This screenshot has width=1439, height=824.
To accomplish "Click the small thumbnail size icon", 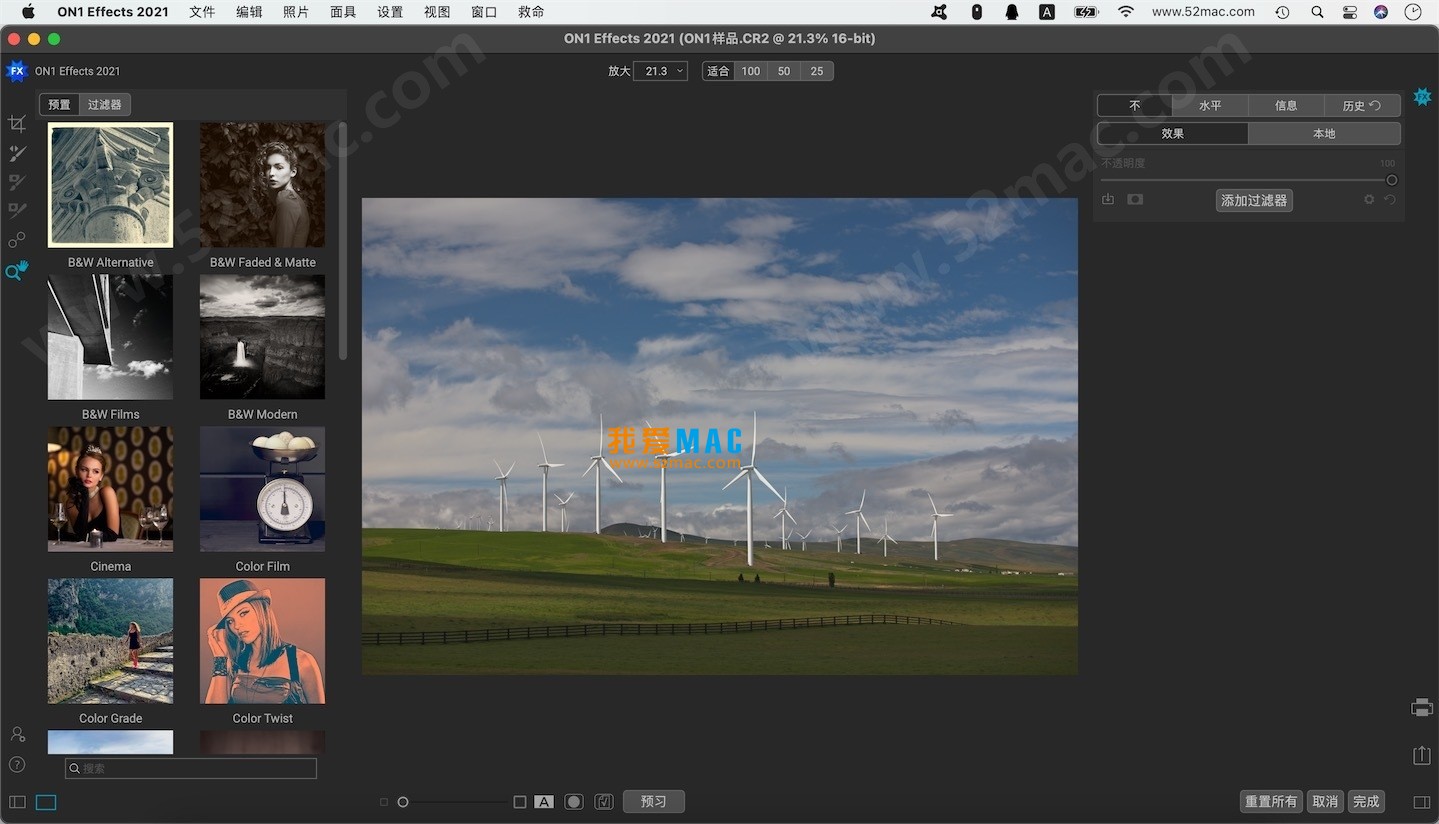I will (x=384, y=802).
